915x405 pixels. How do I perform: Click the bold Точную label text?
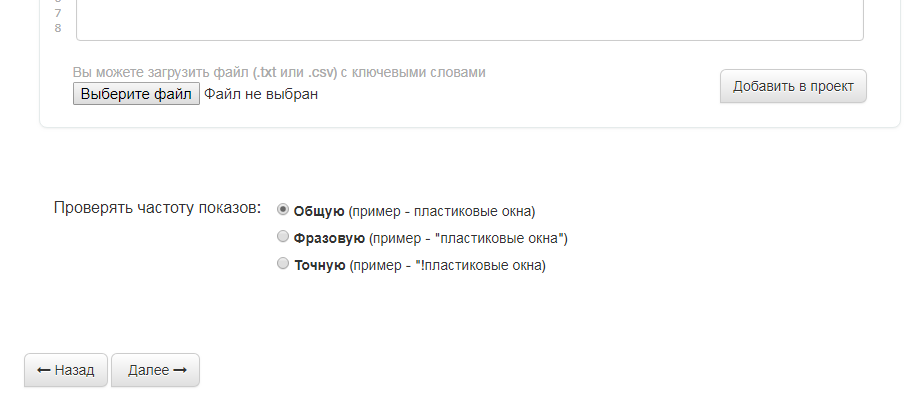(x=319, y=265)
